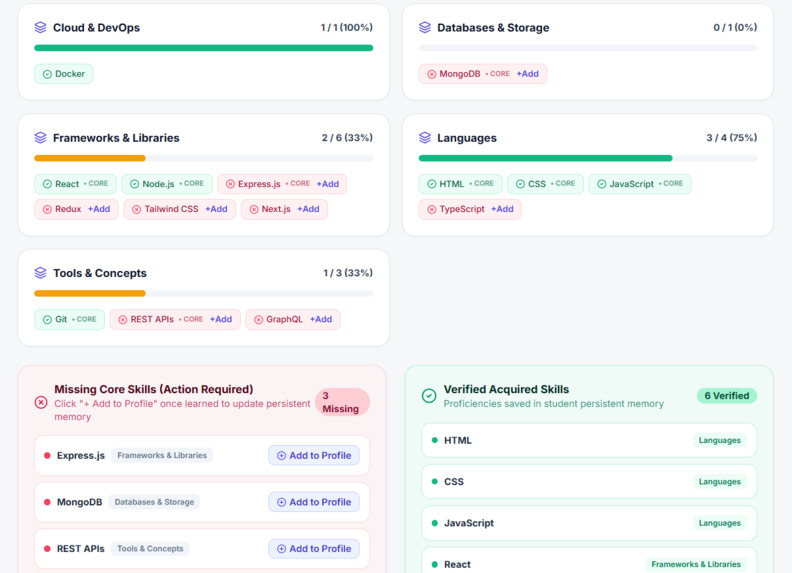This screenshot has width=792, height=573.
Task: Click Add to Profile for REST APIs
Action: (314, 549)
